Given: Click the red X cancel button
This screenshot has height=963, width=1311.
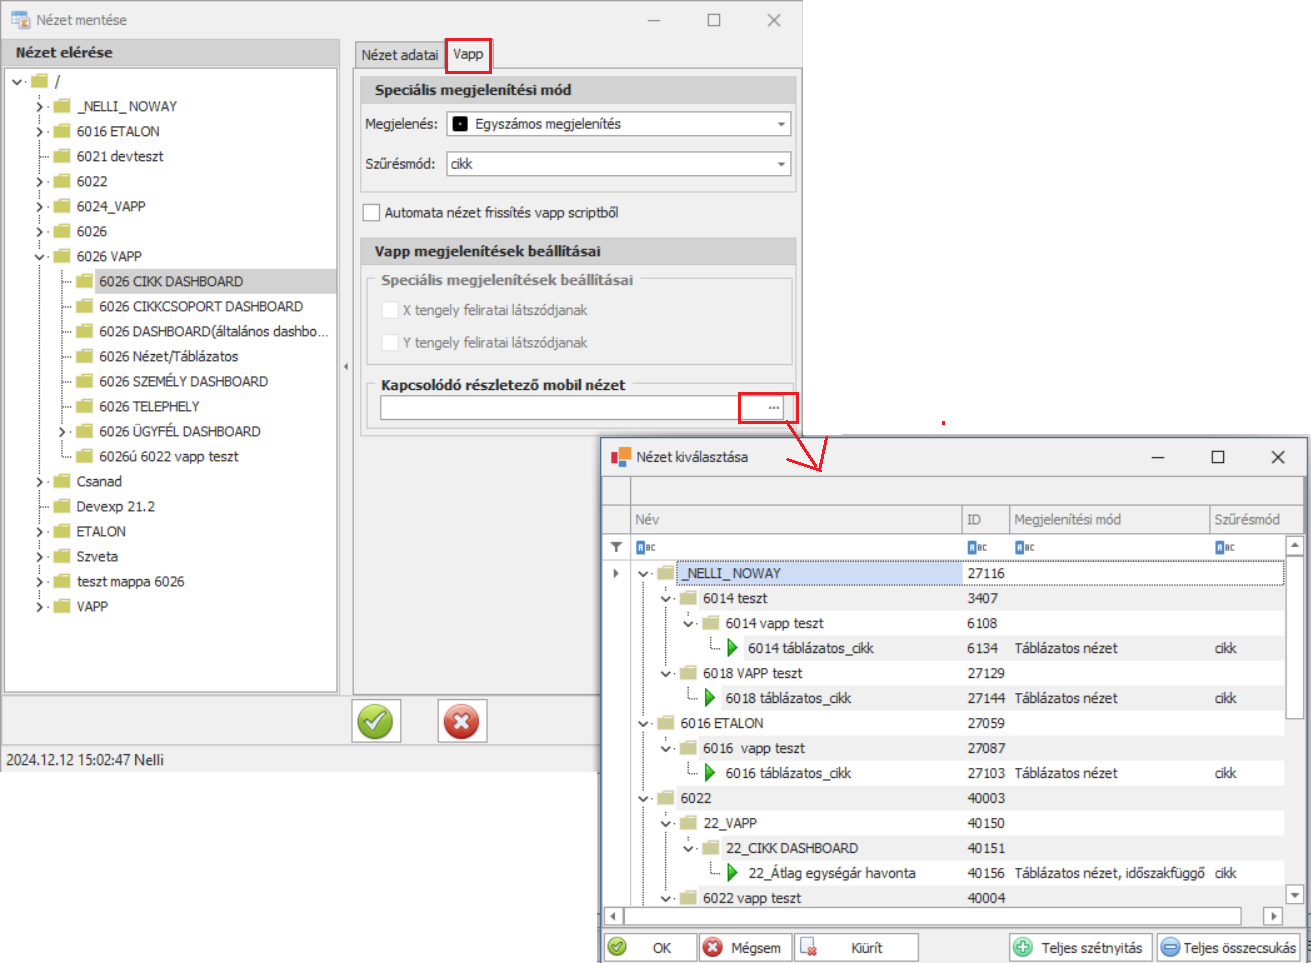Looking at the screenshot, I should pos(462,721).
